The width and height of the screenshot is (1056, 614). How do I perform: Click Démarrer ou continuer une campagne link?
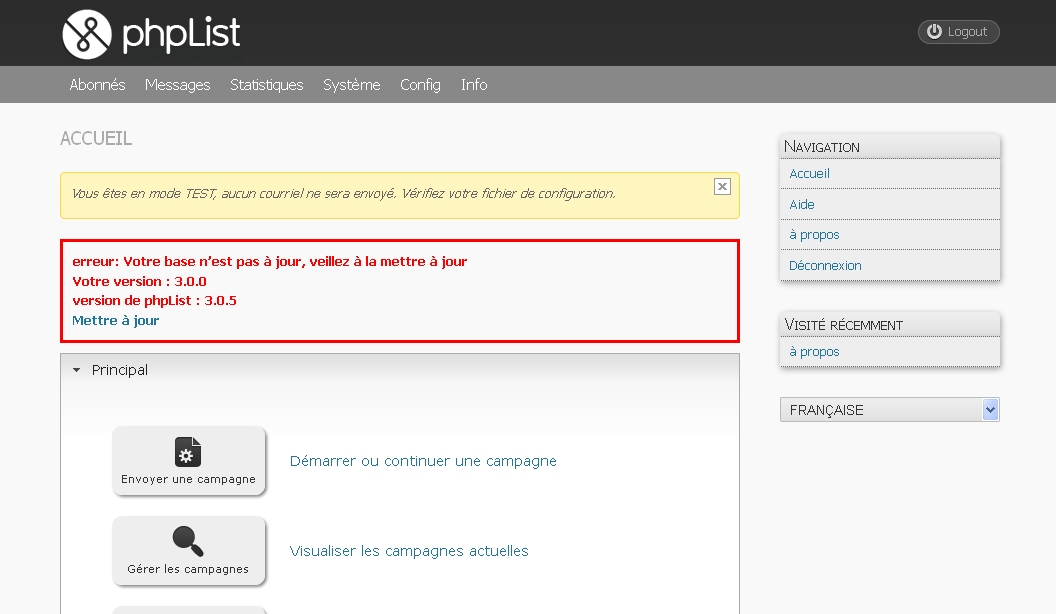coord(423,461)
